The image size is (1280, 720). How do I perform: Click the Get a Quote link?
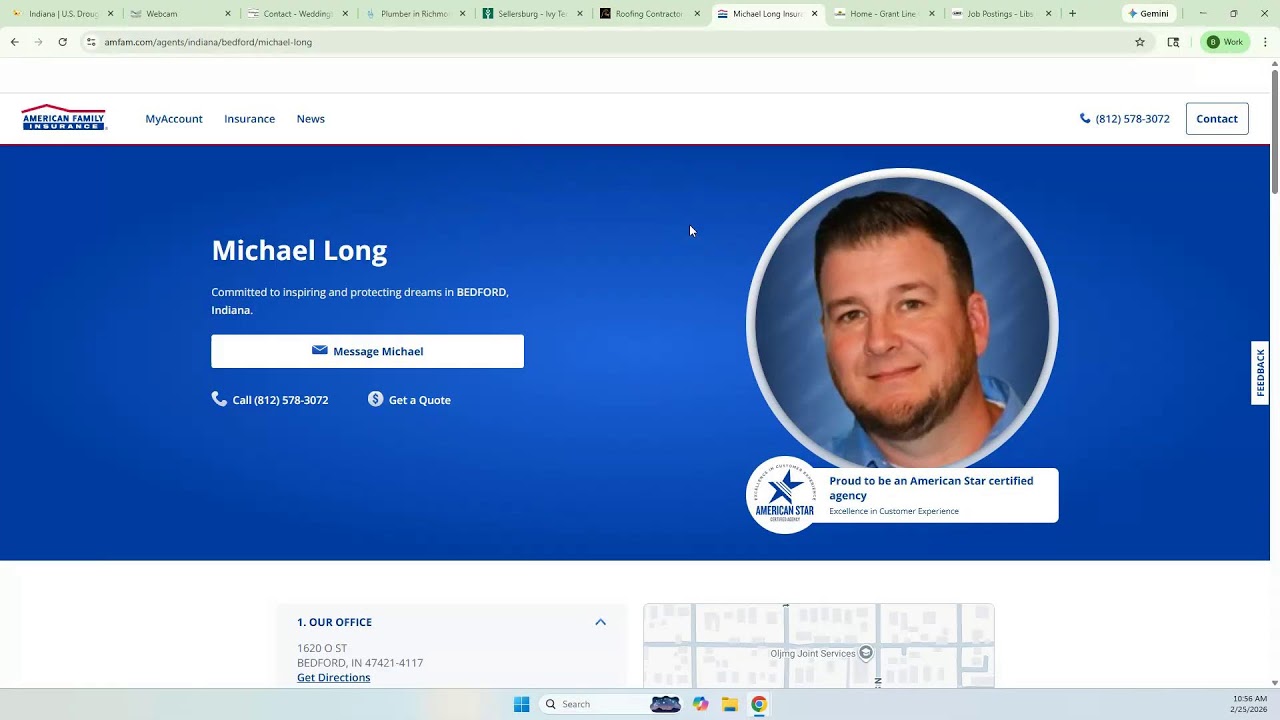[x=419, y=400]
